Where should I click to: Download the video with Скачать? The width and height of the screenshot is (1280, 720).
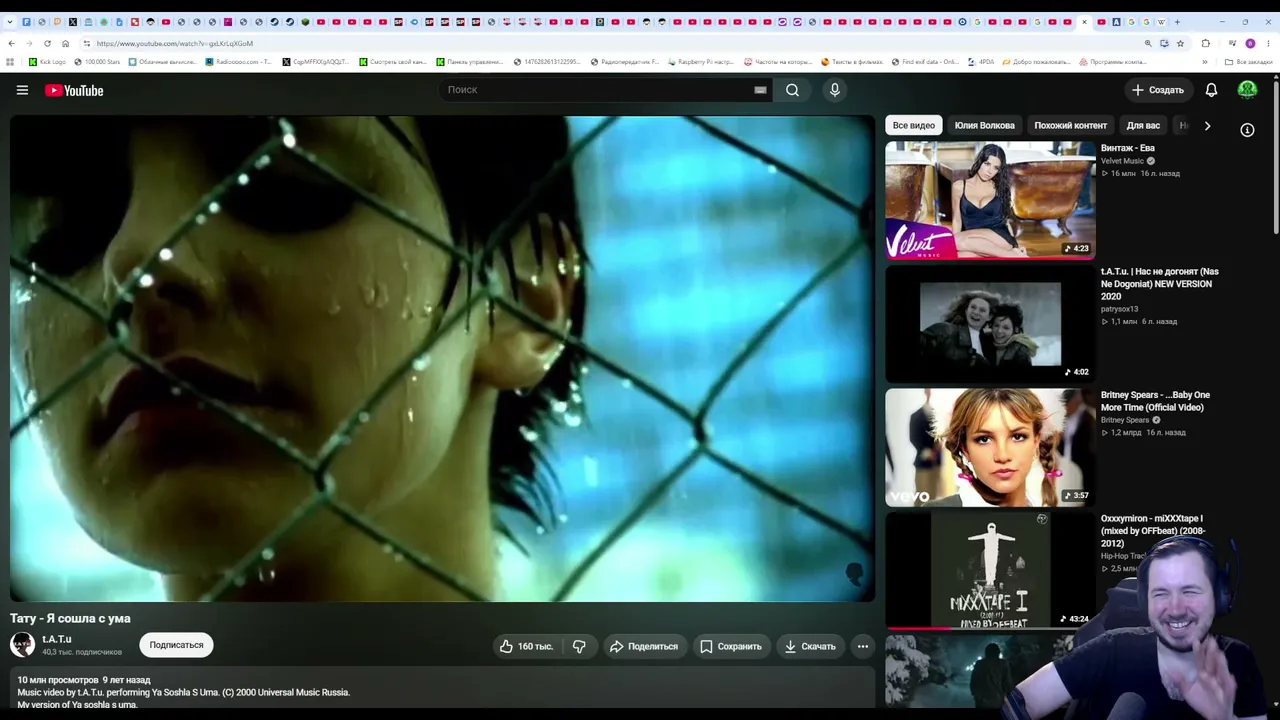click(810, 646)
